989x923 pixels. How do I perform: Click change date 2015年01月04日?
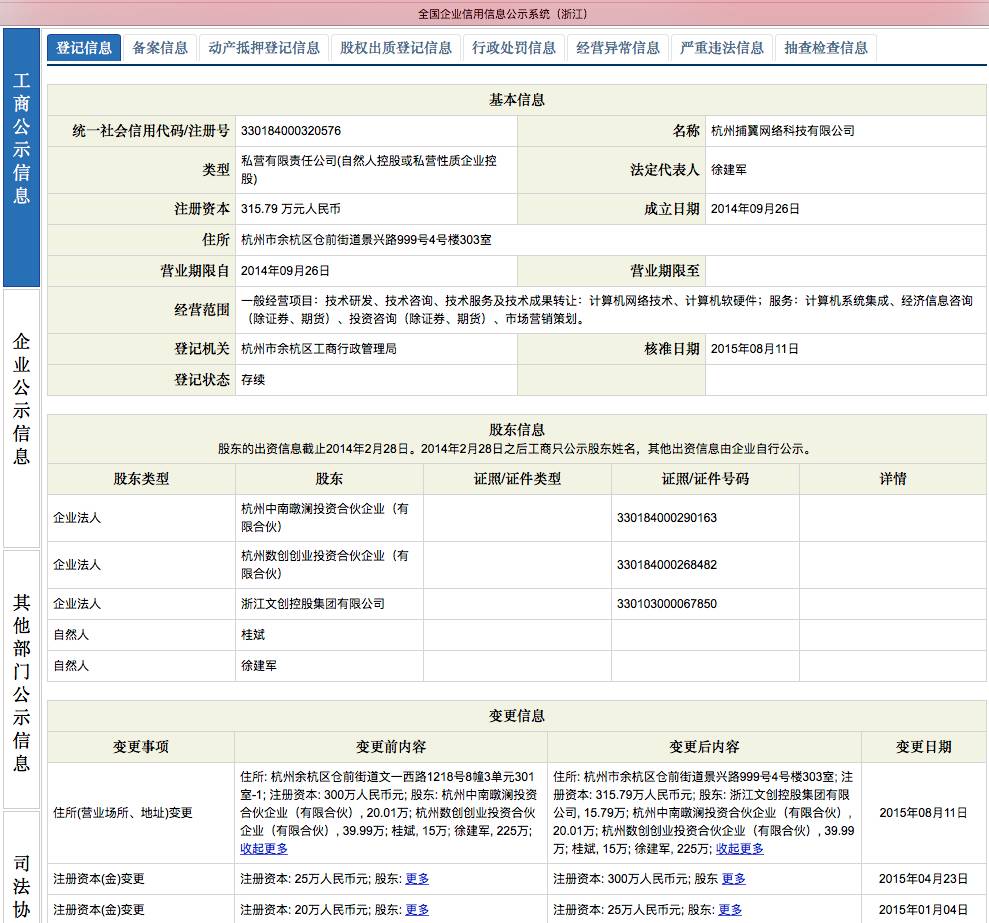point(923,910)
